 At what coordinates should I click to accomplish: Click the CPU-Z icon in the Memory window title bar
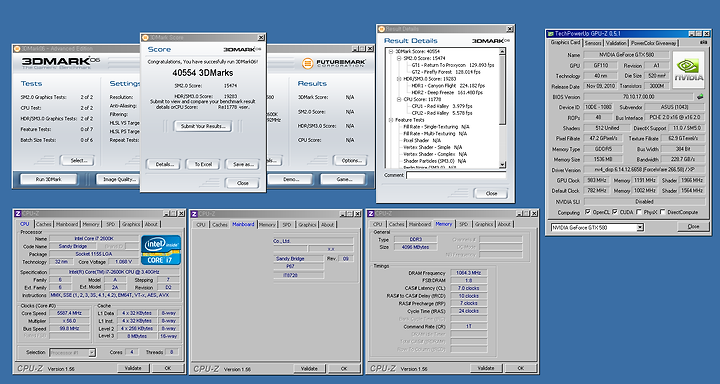371,214
